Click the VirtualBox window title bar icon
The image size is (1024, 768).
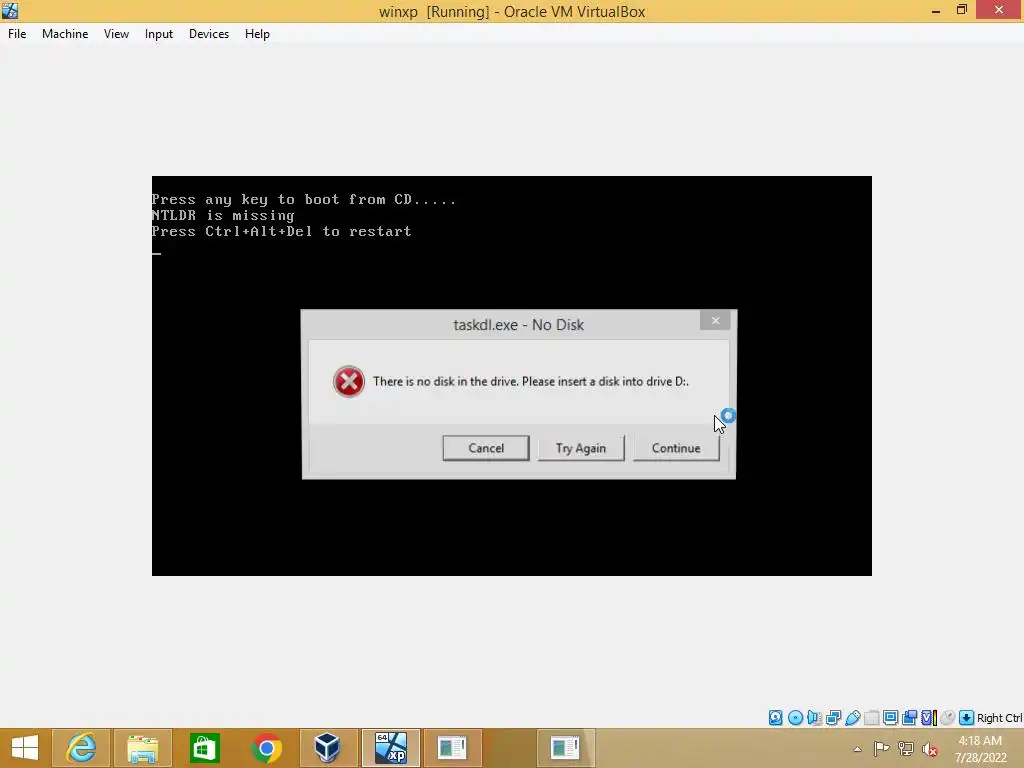tap(10, 10)
